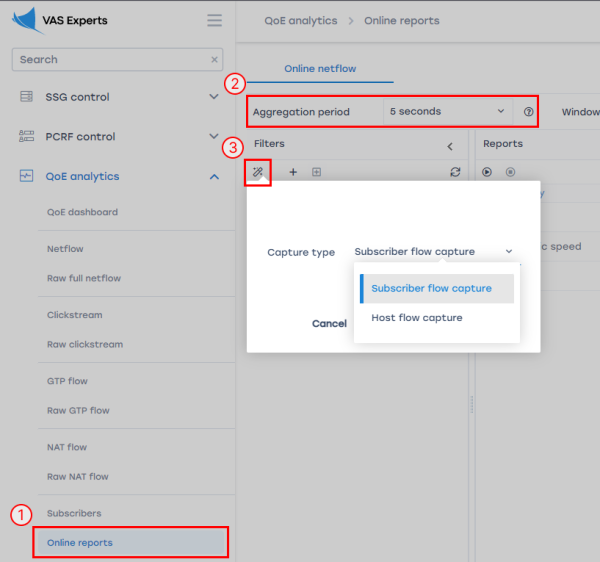The height and width of the screenshot is (562, 600).
Task: Click the Cancel button
Action: click(329, 324)
